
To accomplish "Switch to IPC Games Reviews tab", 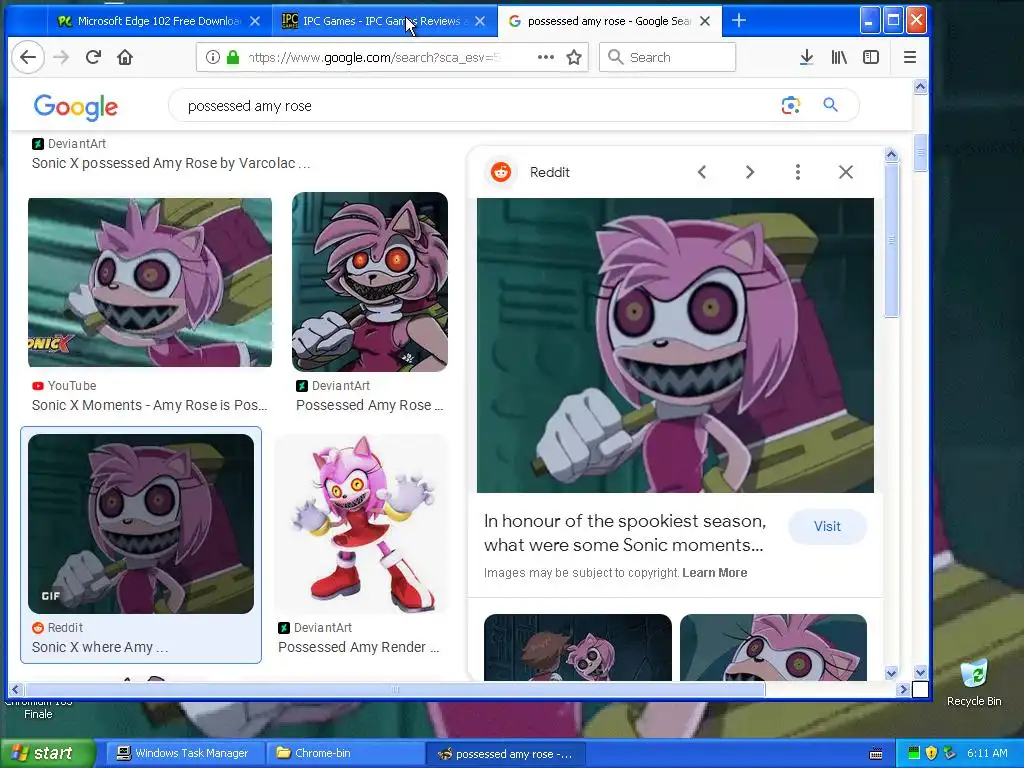I will [x=385, y=21].
